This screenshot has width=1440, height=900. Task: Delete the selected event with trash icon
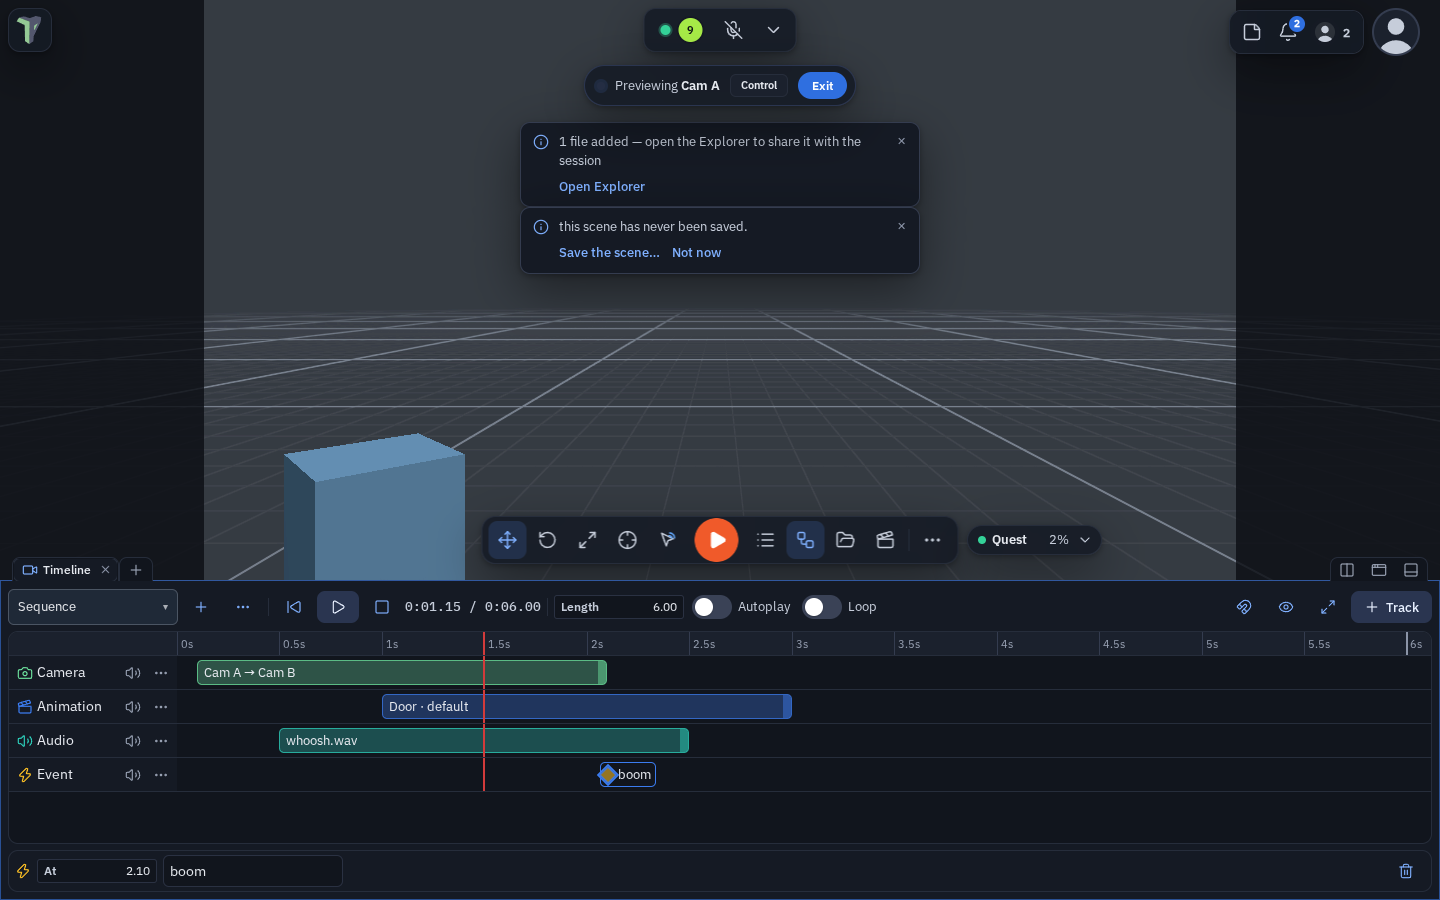click(x=1406, y=871)
